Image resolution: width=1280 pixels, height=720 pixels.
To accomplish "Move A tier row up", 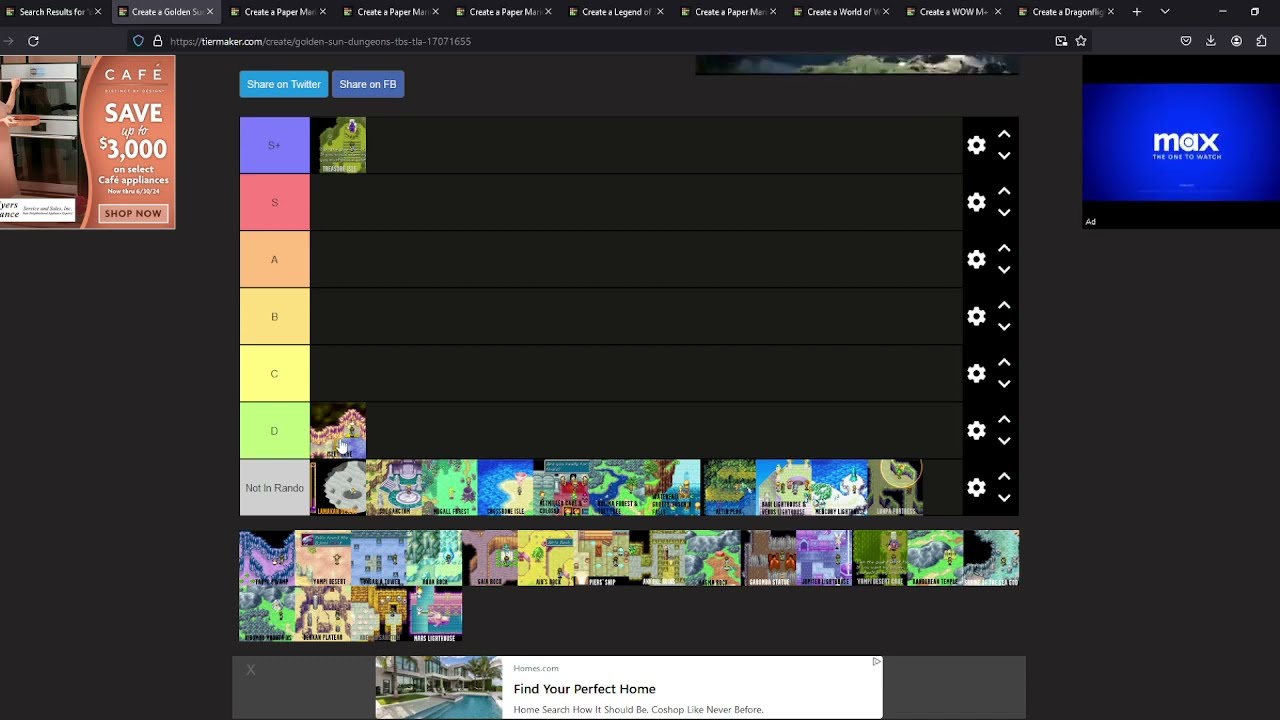I will pyautogui.click(x=1004, y=248).
